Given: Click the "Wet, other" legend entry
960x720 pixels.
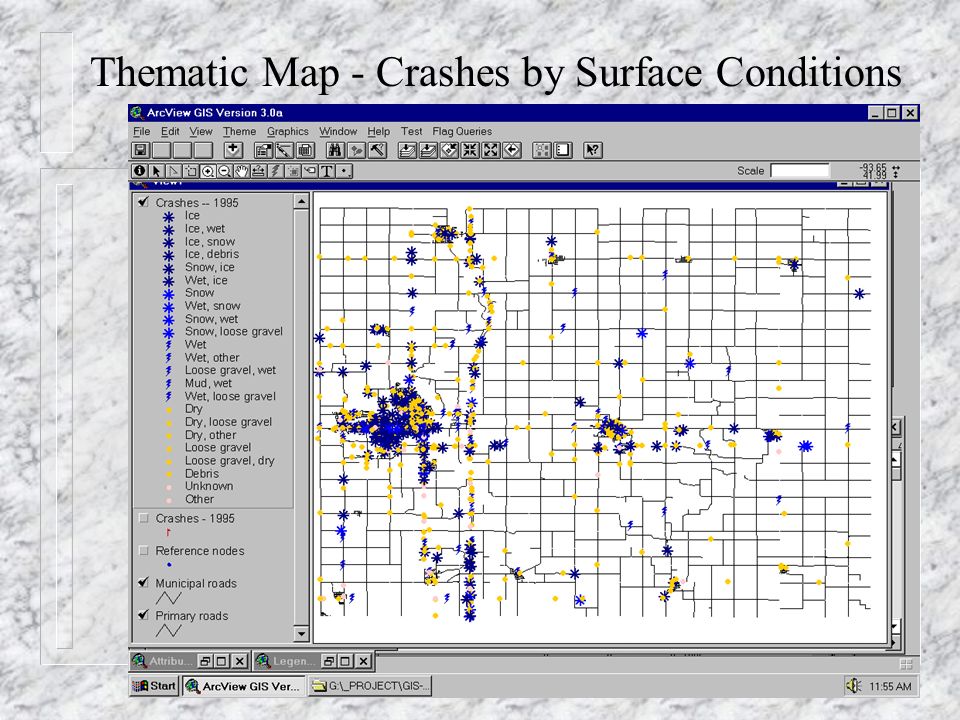Looking at the screenshot, I should pyautogui.click(x=212, y=358).
